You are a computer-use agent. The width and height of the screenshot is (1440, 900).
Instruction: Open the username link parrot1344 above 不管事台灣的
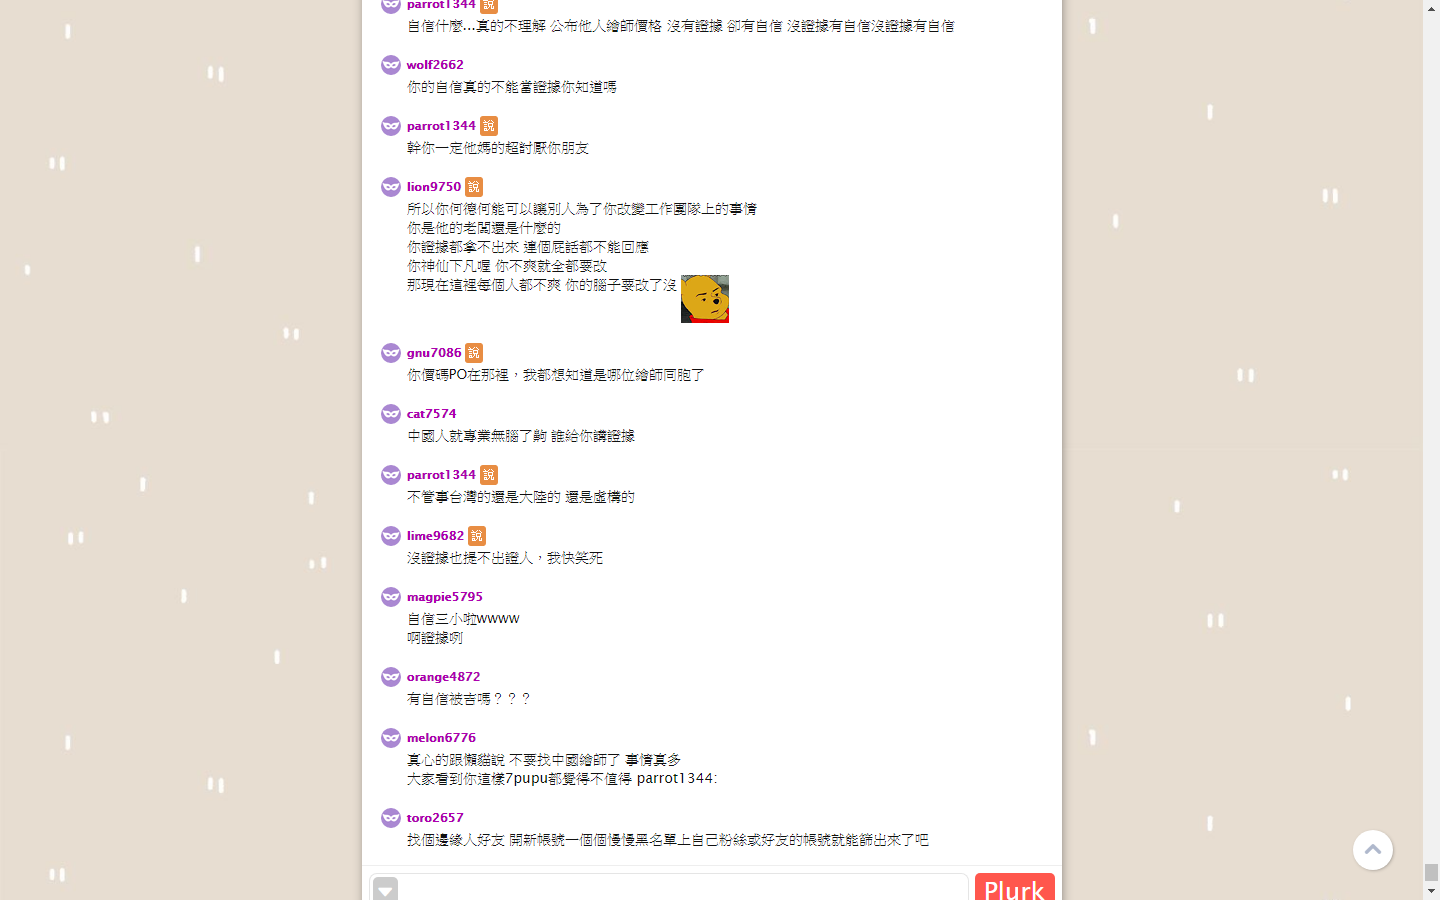point(441,475)
